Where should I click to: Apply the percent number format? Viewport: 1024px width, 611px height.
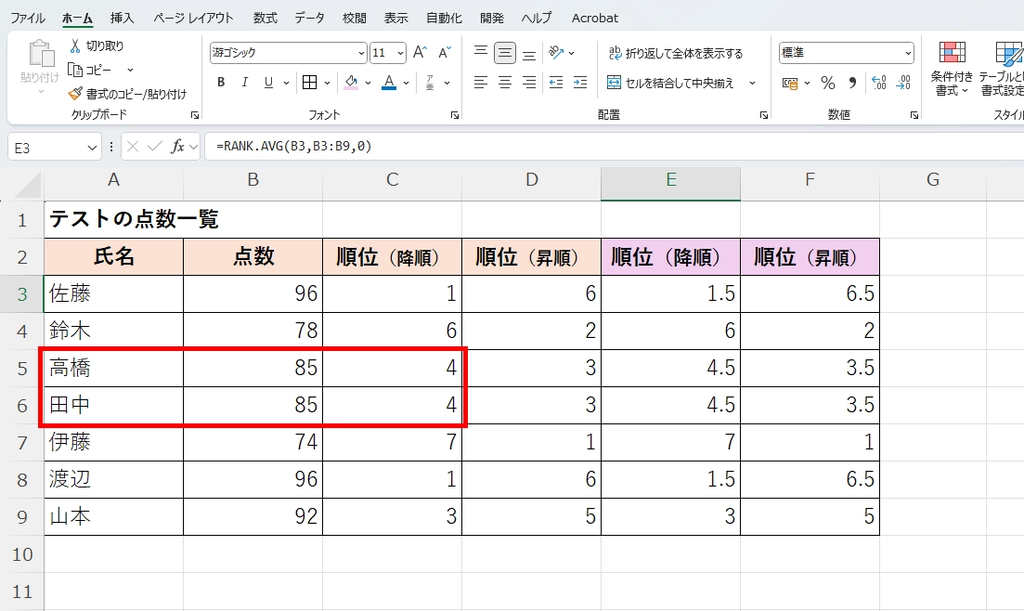click(x=828, y=83)
